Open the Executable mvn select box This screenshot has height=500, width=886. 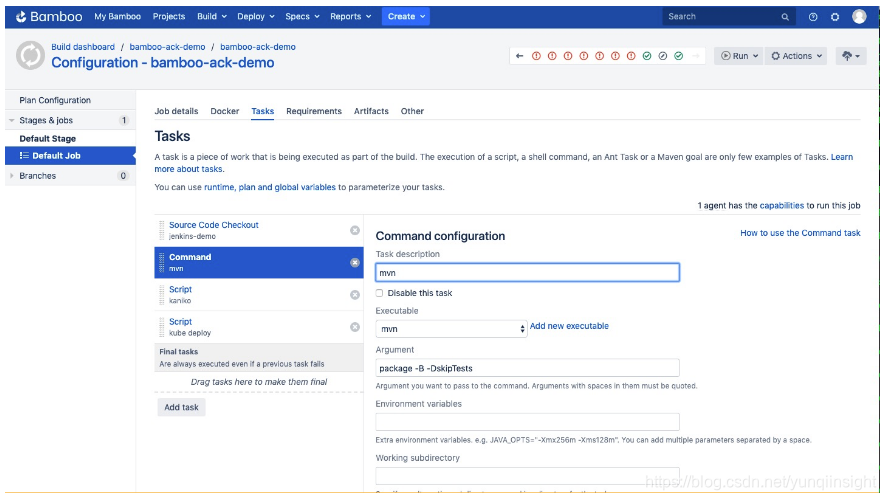[x=451, y=329]
